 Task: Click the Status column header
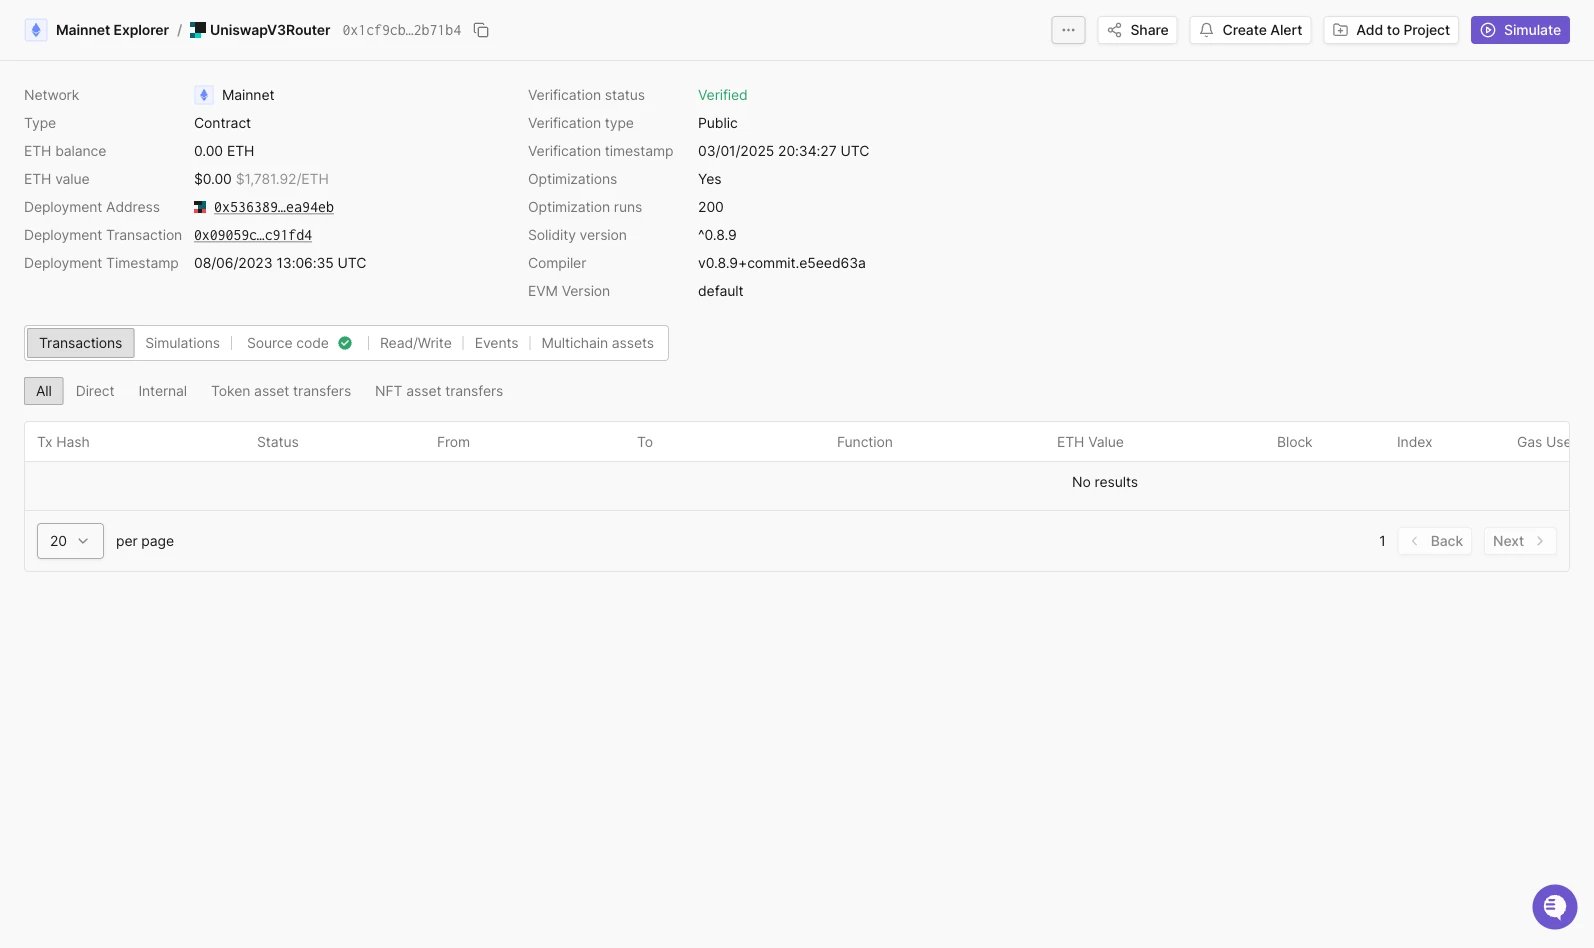(278, 442)
